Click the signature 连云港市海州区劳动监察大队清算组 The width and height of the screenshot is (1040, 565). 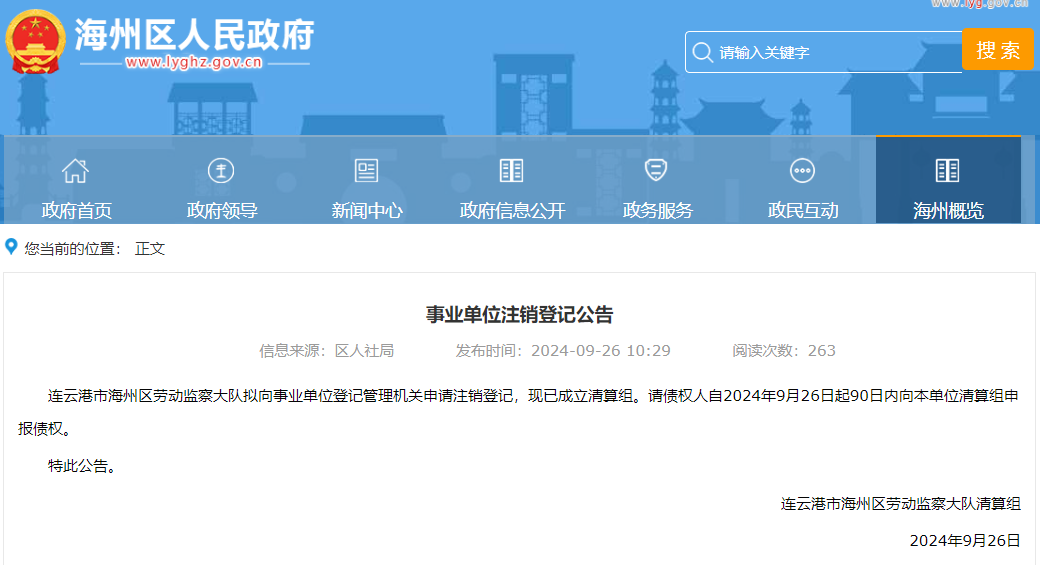point(900,504)
